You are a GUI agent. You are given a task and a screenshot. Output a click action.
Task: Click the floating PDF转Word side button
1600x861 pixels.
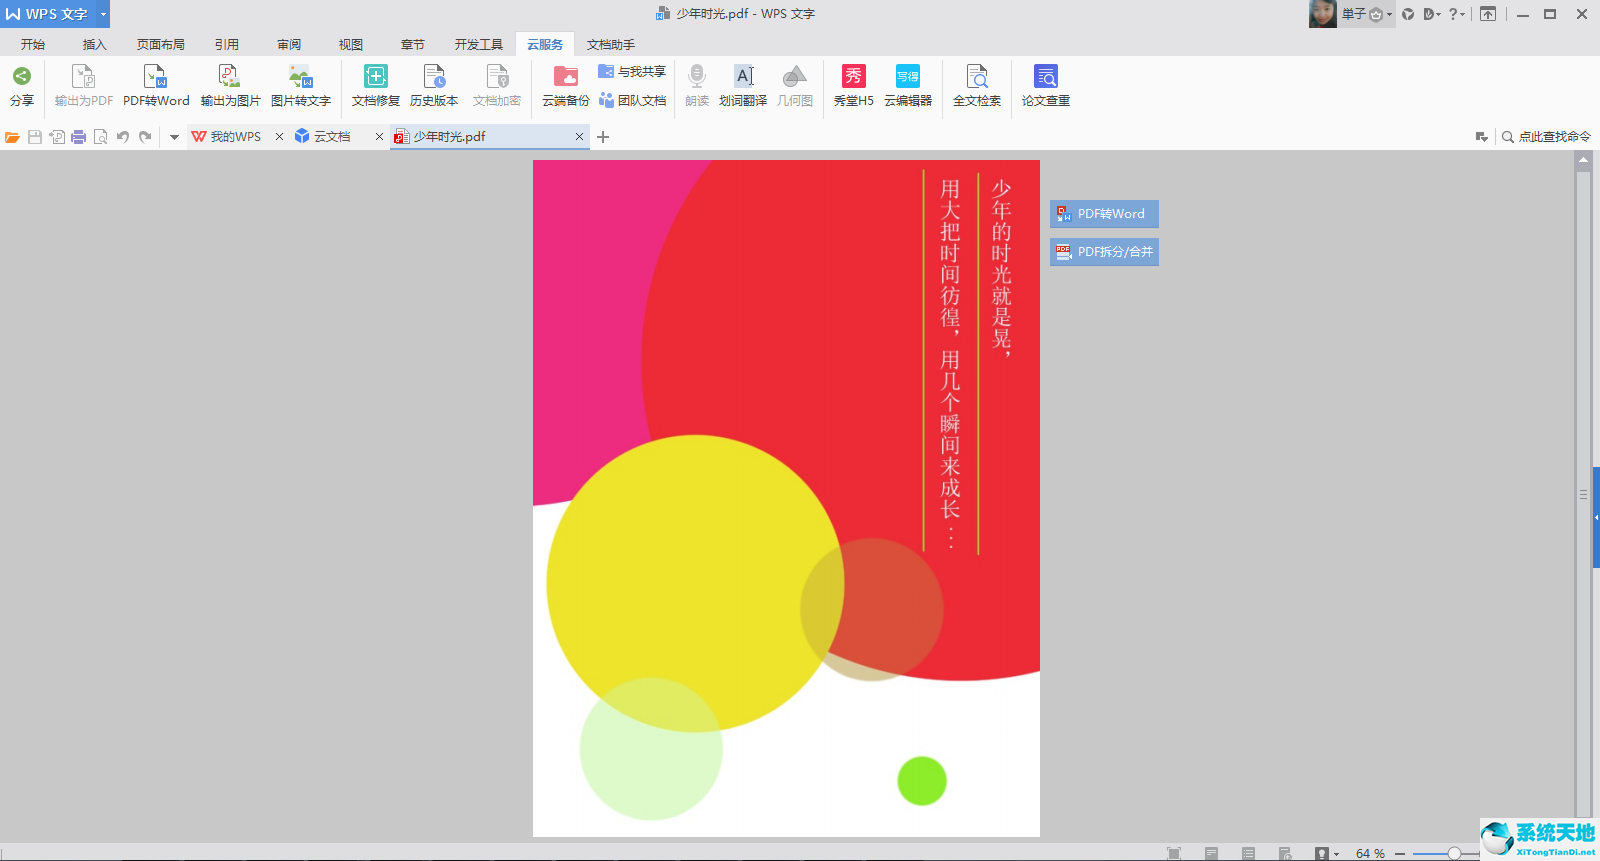(x=1105, y=214)
